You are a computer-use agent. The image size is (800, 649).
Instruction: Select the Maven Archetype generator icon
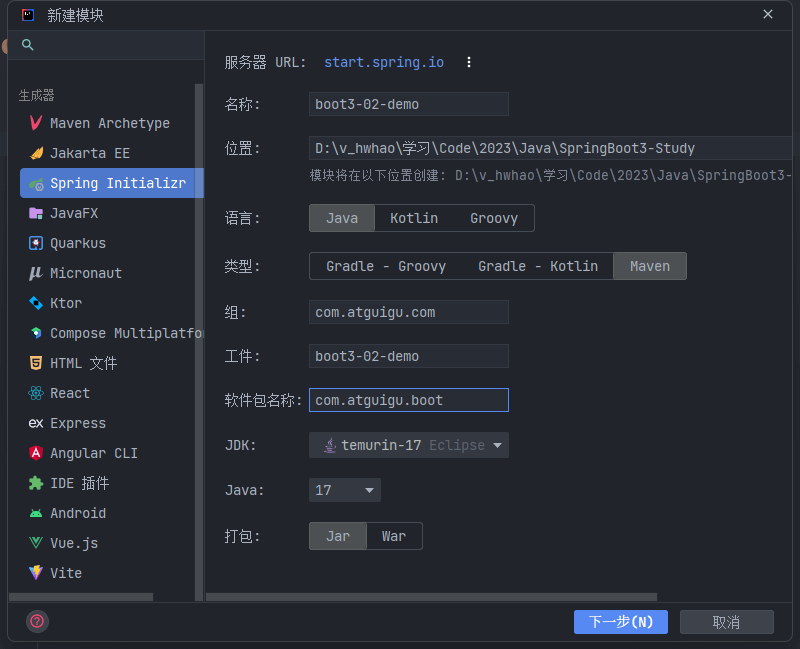coord(36,123)
